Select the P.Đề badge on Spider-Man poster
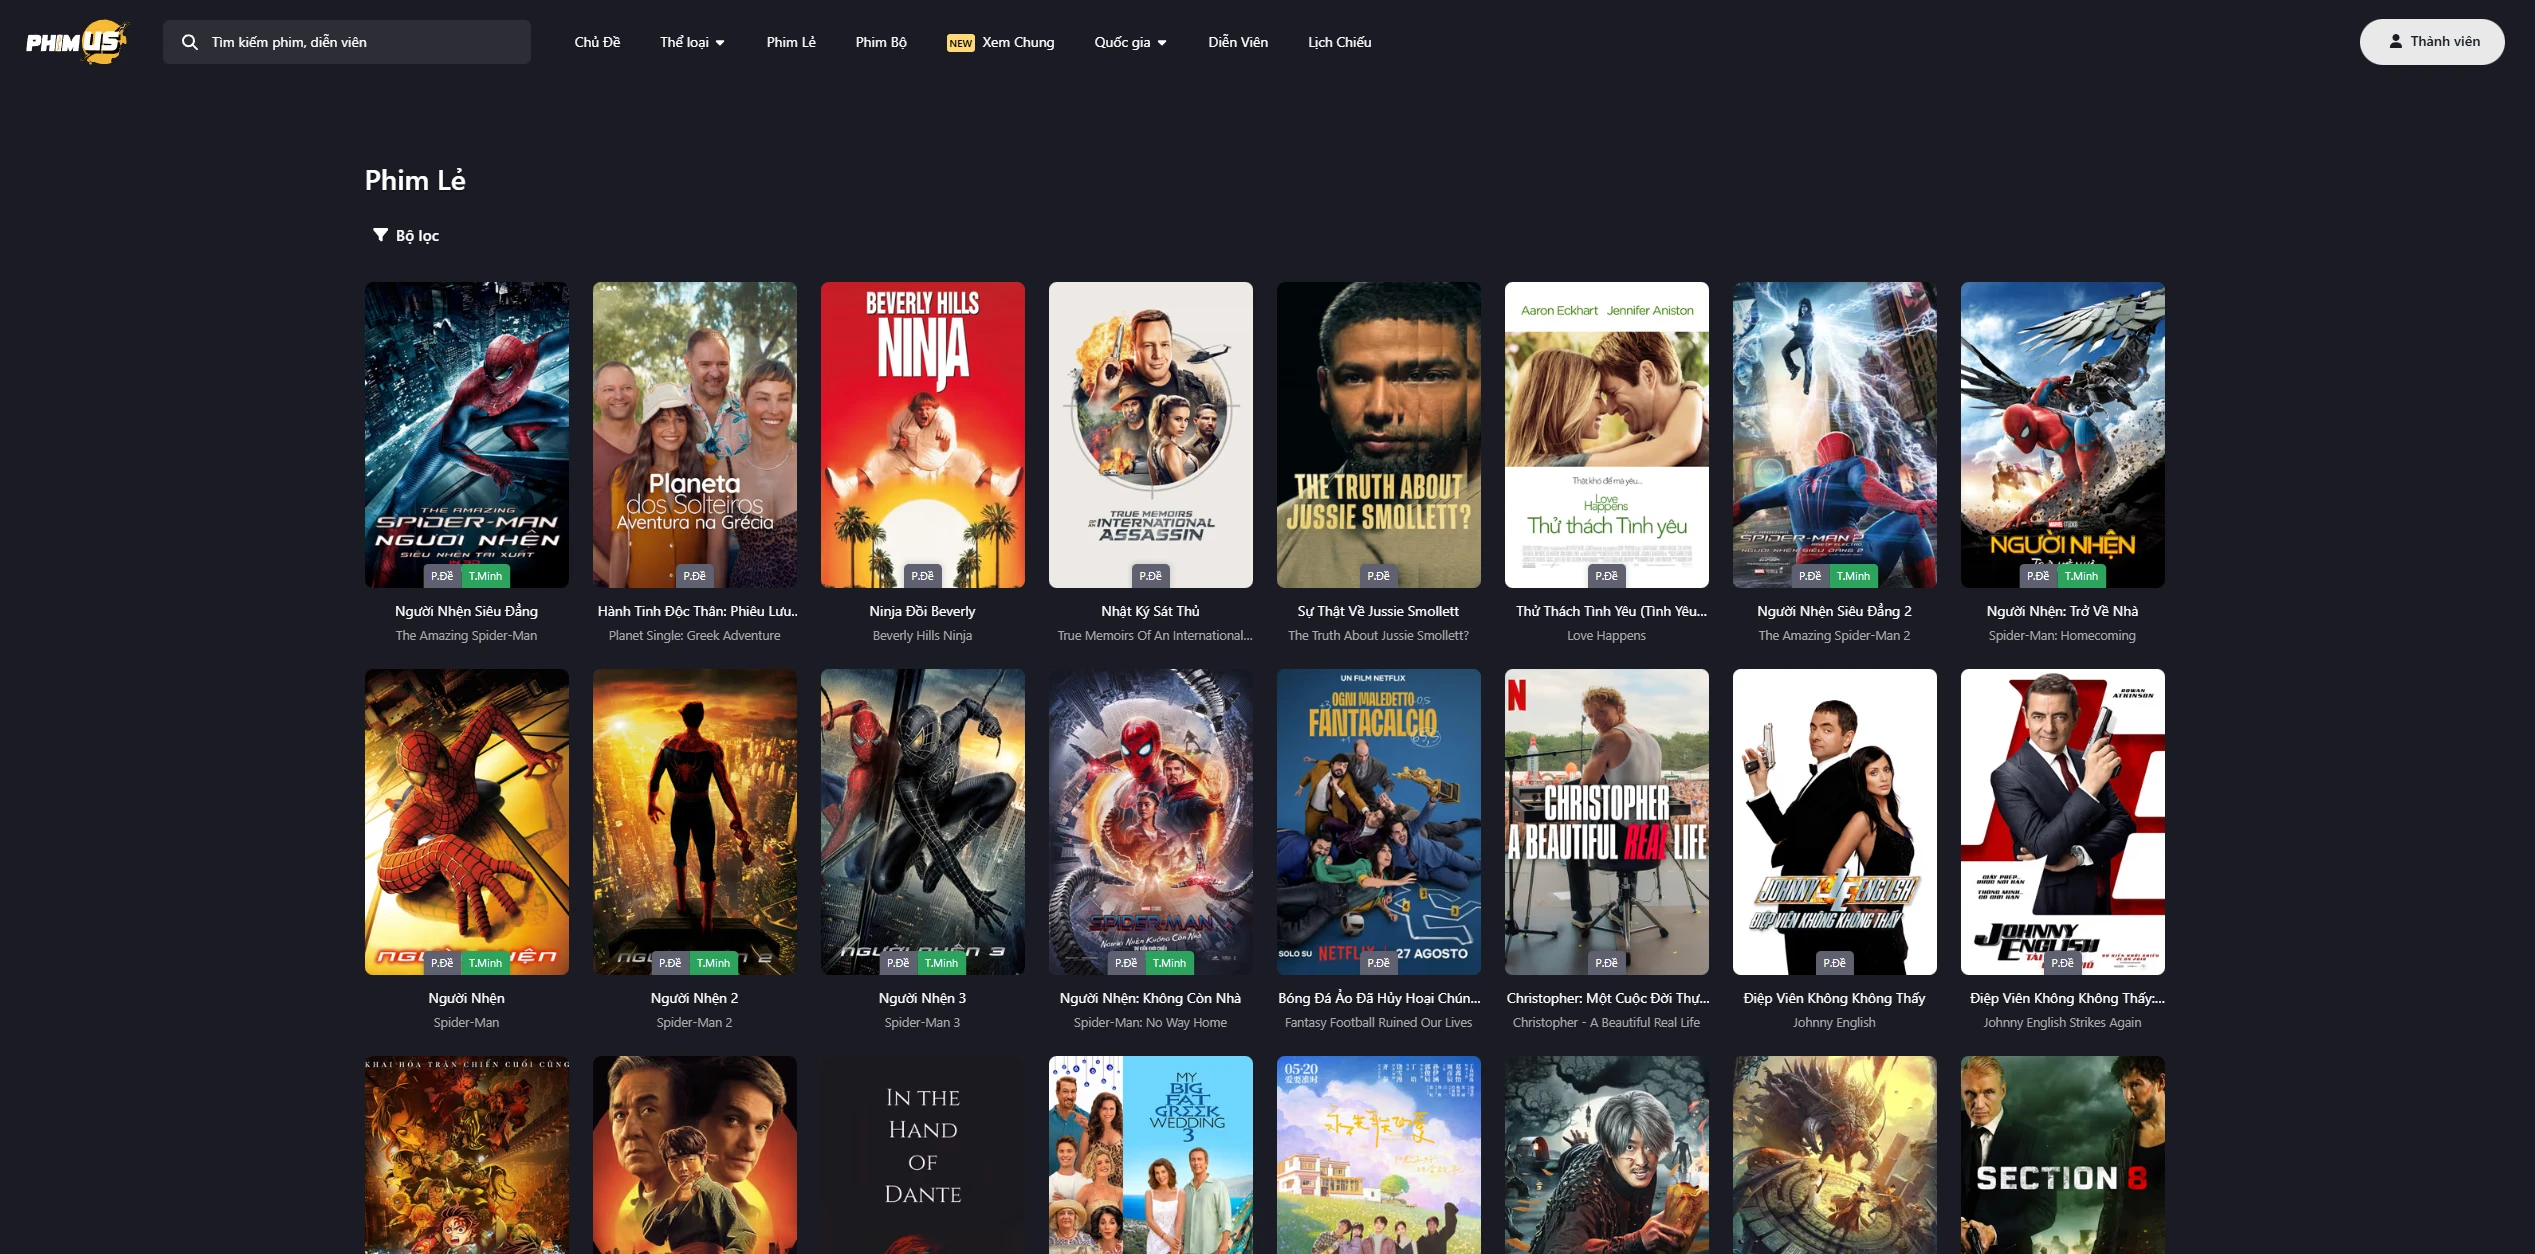2535x1254 pixels. pos(441,963)
